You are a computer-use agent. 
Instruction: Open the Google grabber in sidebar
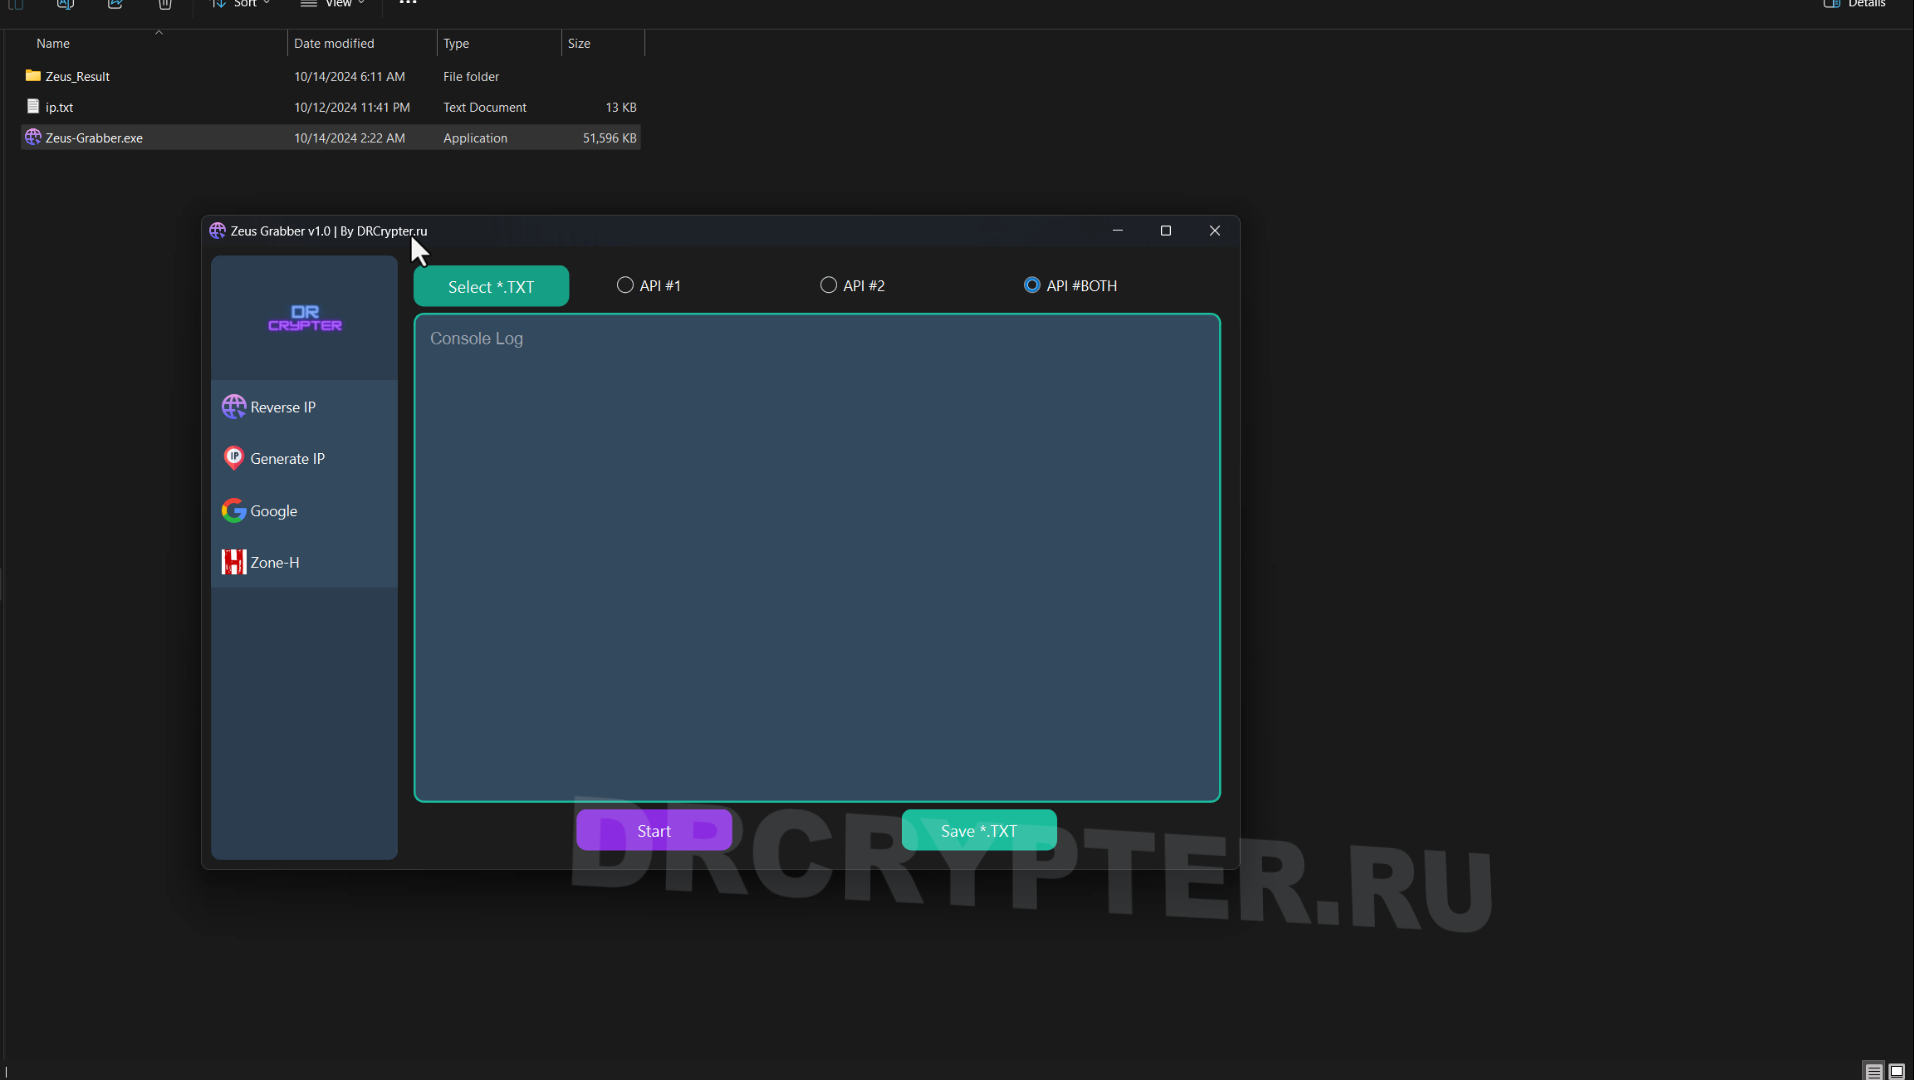pos(304,511)
